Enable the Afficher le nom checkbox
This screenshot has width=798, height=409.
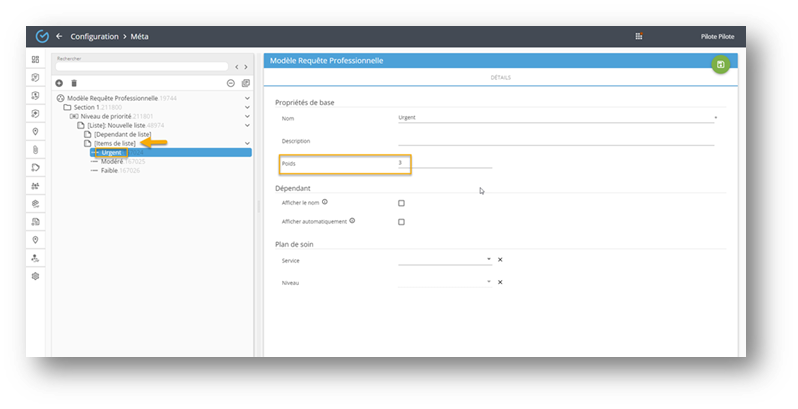pyautogui.click(x=401, y=203)
